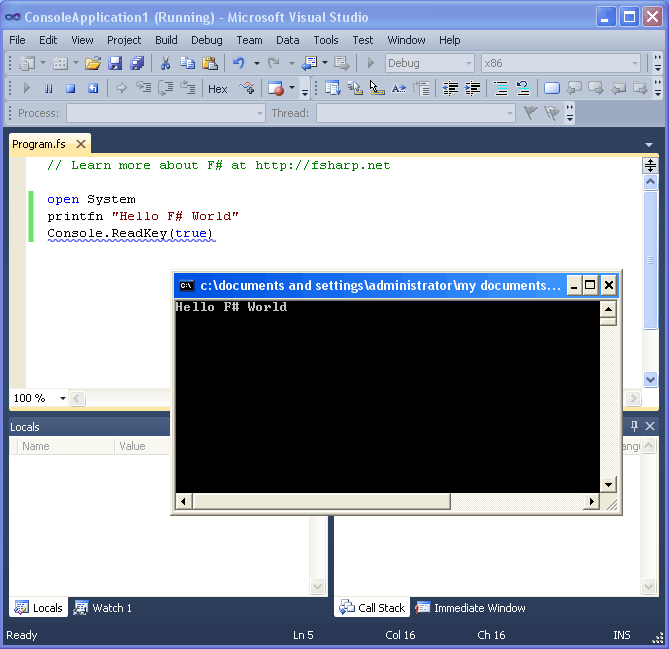Screen dimensions: 669x649
Task: Cut selection with the scissors icon
Action: (x=165, y=64)
